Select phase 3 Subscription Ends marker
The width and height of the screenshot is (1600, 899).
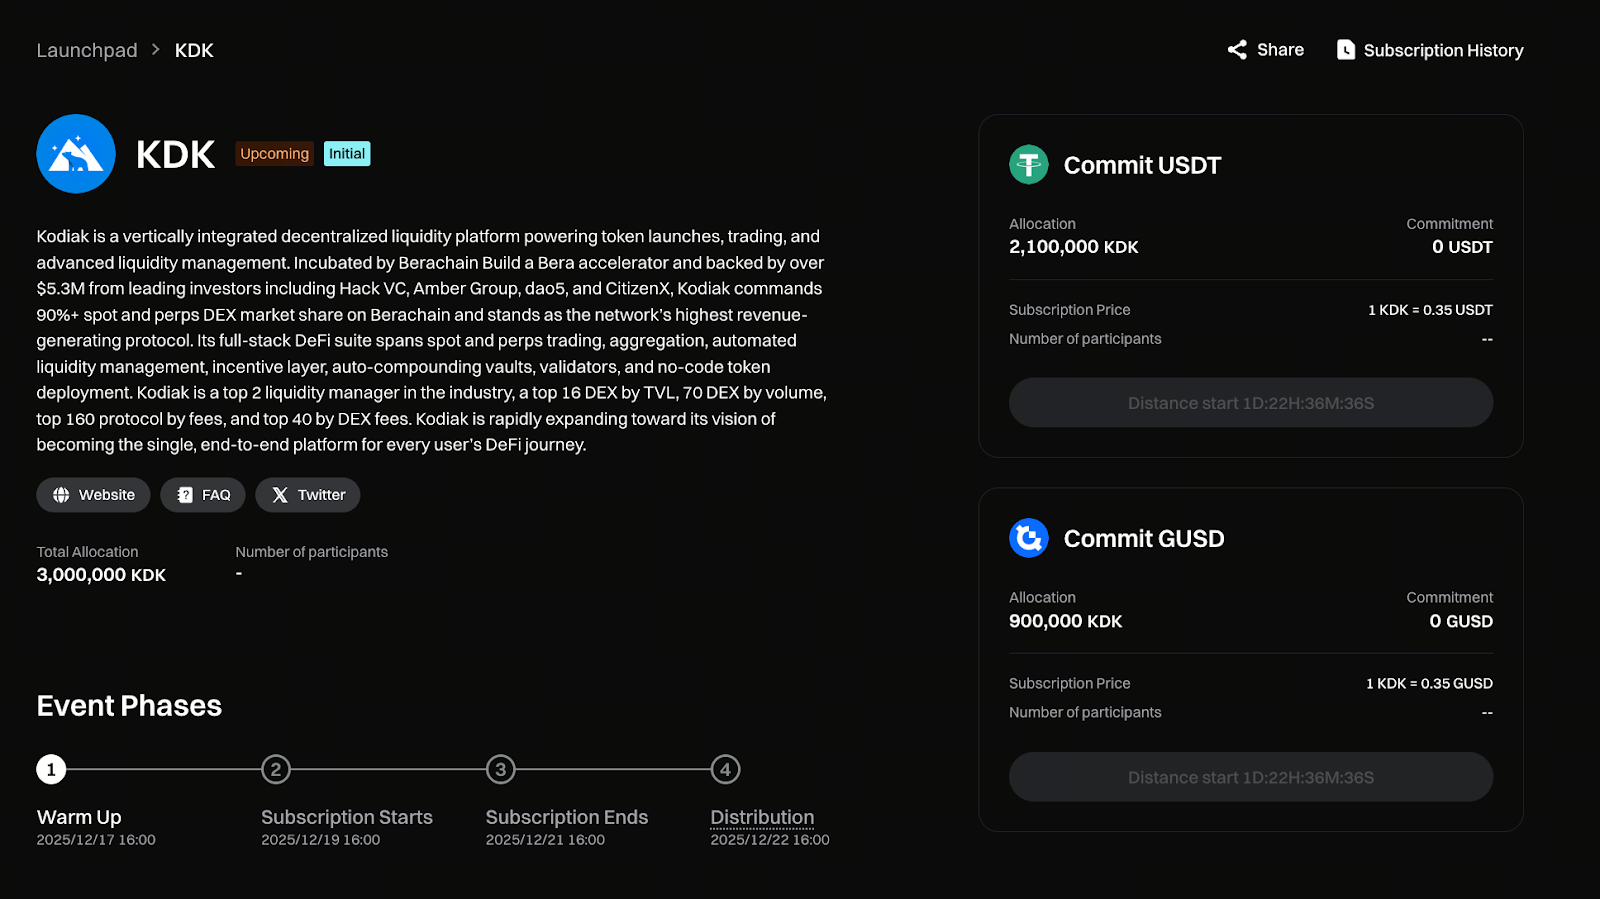pos(500,769)
